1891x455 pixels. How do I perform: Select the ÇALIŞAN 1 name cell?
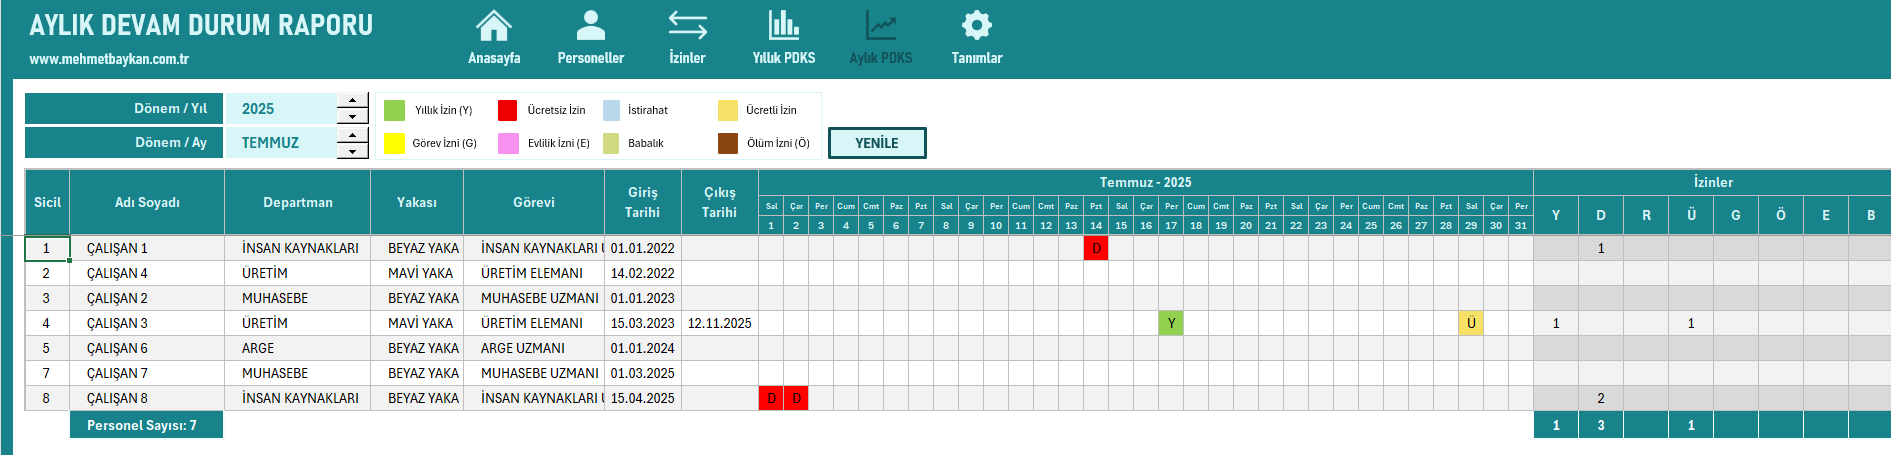pyautogui.click(x=147, y=248)
